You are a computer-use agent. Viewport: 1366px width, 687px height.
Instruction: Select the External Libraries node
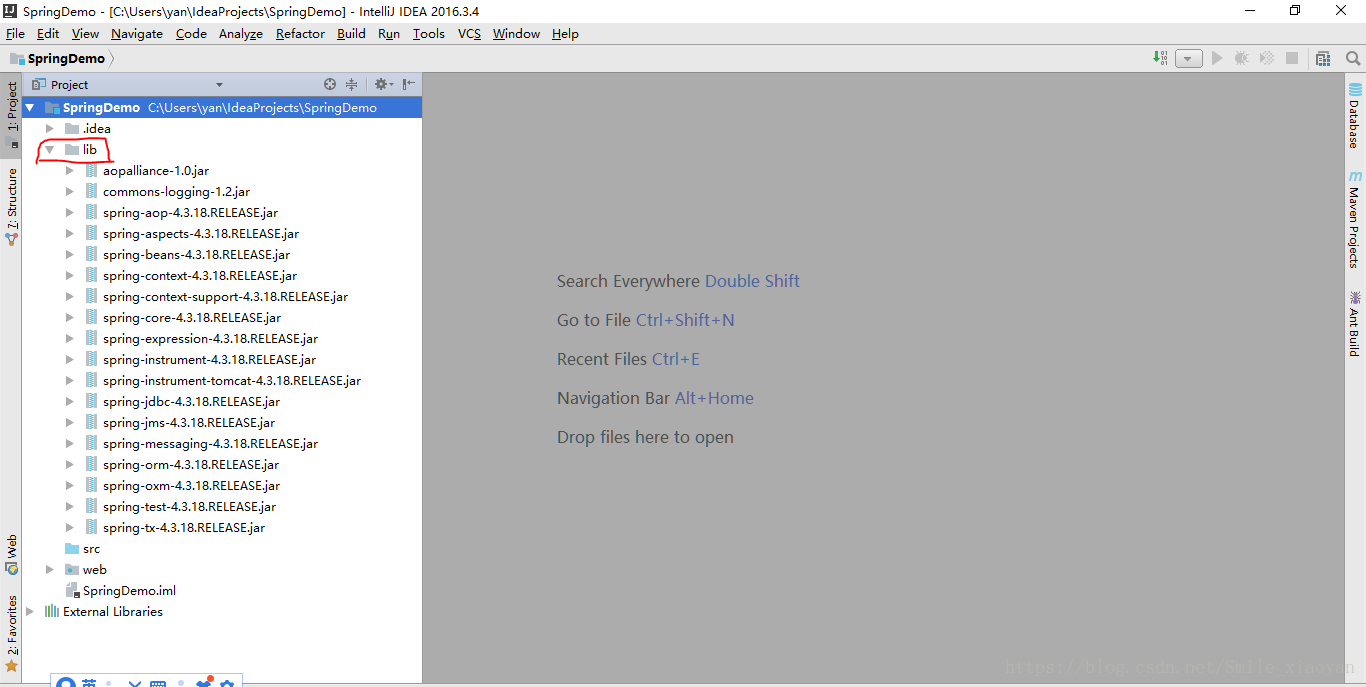point(112,611)
